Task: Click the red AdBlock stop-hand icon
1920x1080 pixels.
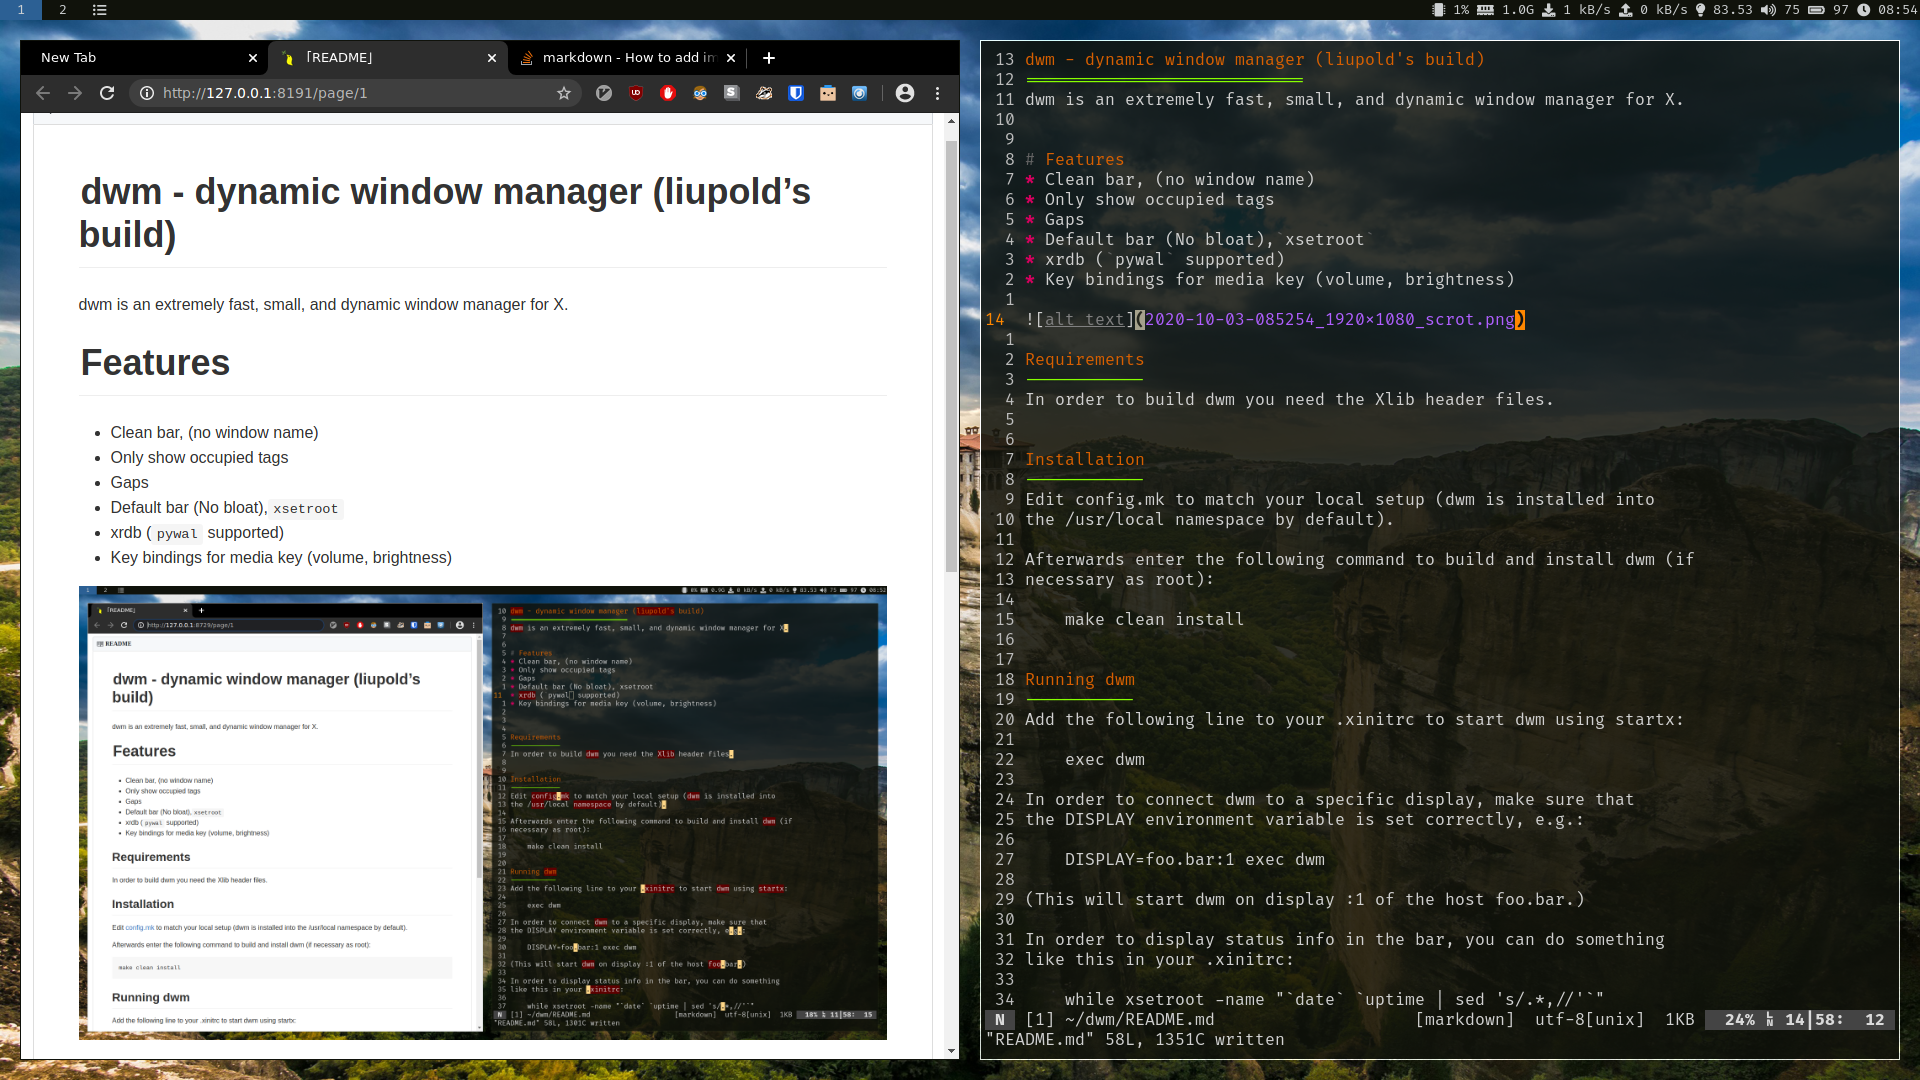Action: point(668,93)
